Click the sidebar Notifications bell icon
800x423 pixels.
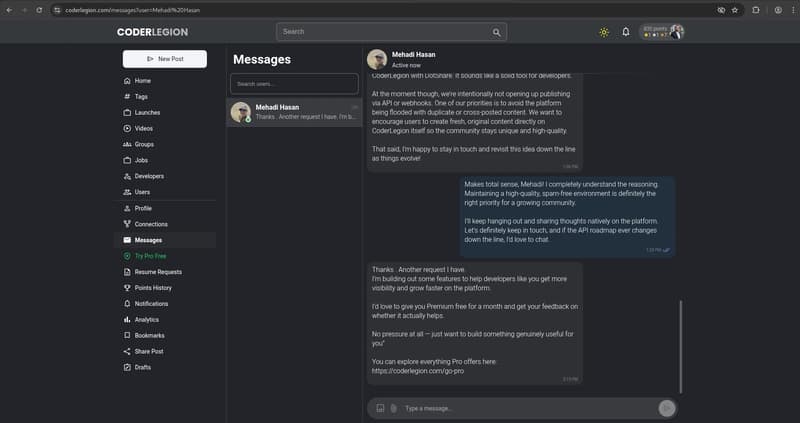tap(127, 304)
